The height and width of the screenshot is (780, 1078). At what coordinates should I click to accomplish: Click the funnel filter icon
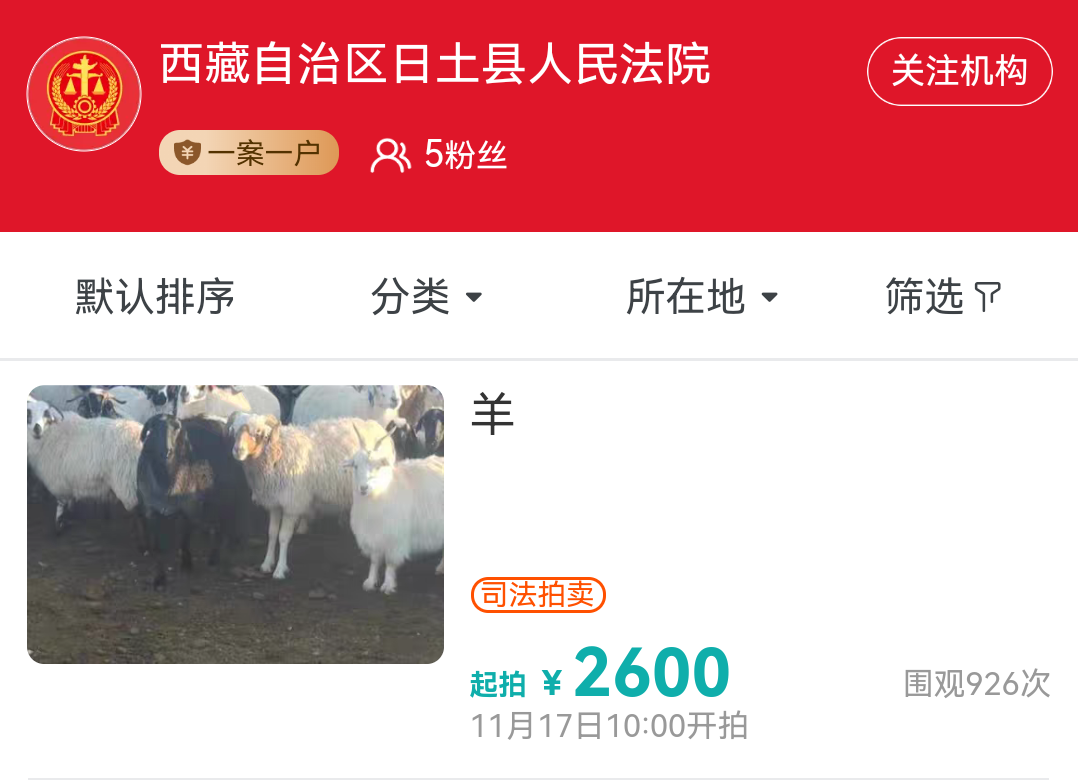coord(987,297)
